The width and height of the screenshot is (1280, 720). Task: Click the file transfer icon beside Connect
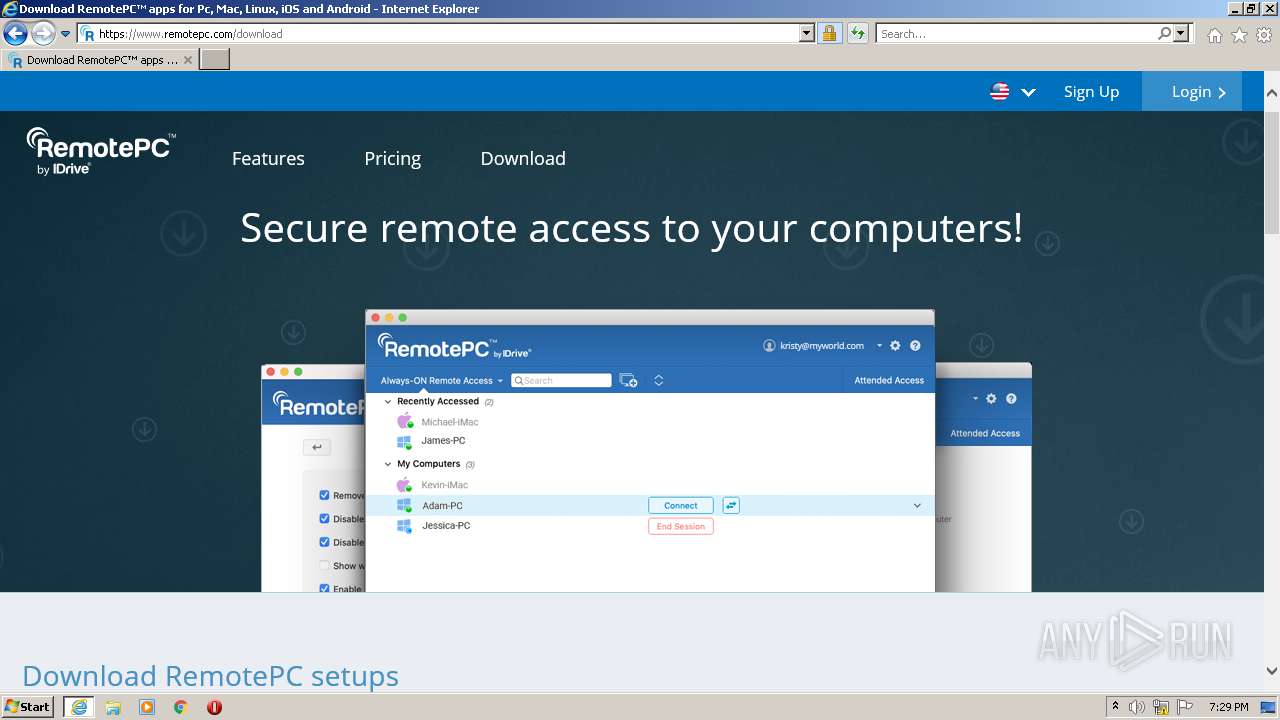(x=731, y=506)
